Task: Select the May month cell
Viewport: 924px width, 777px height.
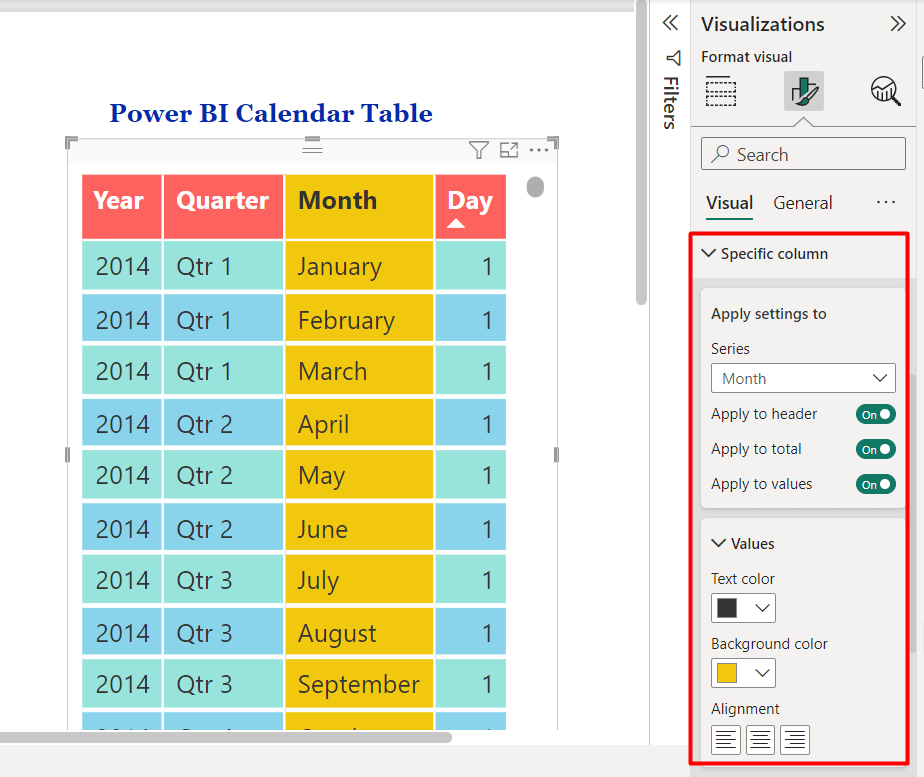Action: coord(359,475)
